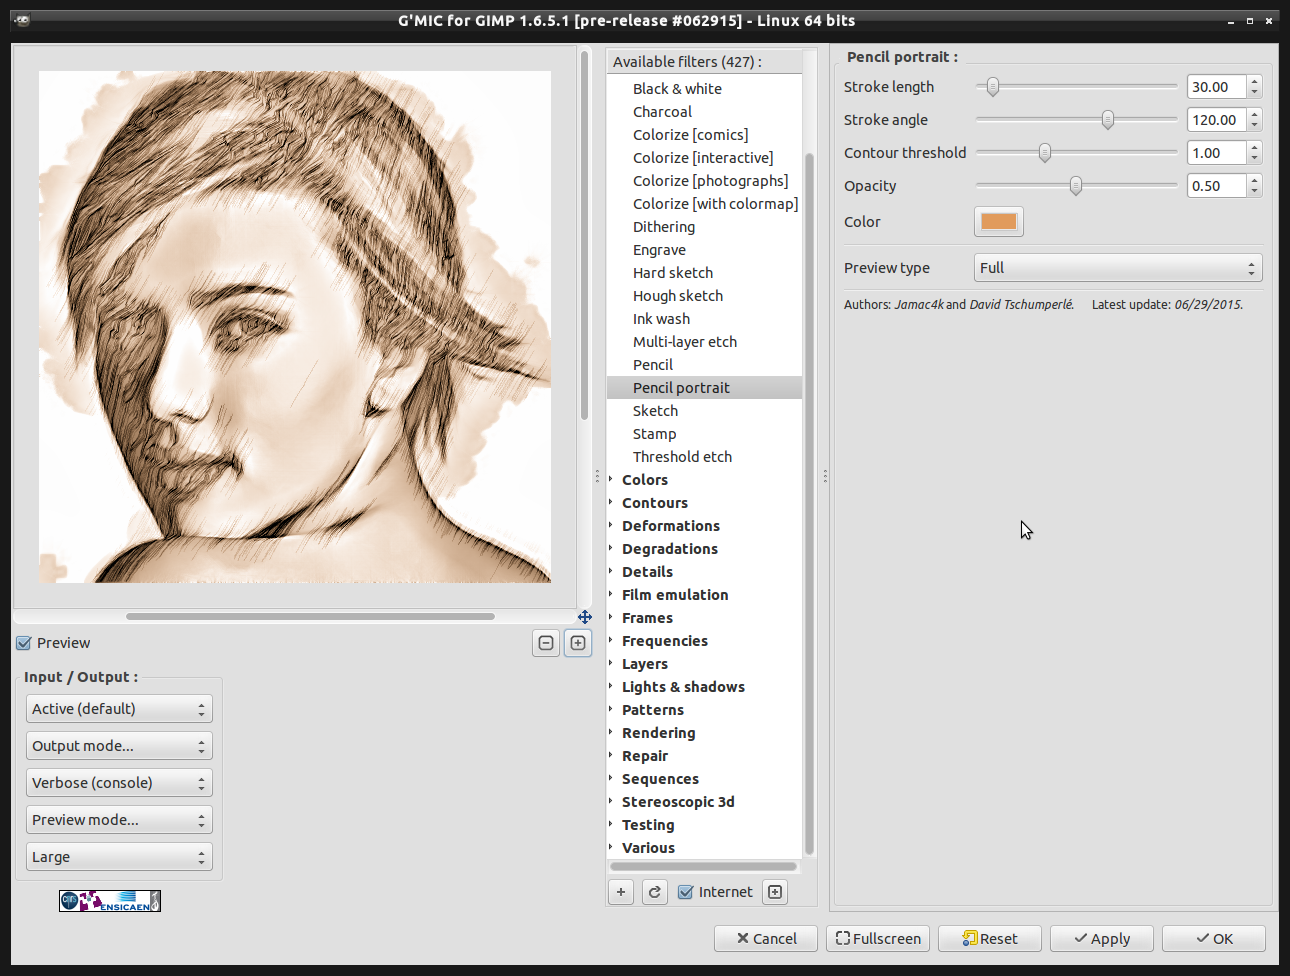Image resolution: width=1290 pixels, height=976 pixels.
Task: Open the Active (default) input dropdown
Action: (x=119, y=709)
